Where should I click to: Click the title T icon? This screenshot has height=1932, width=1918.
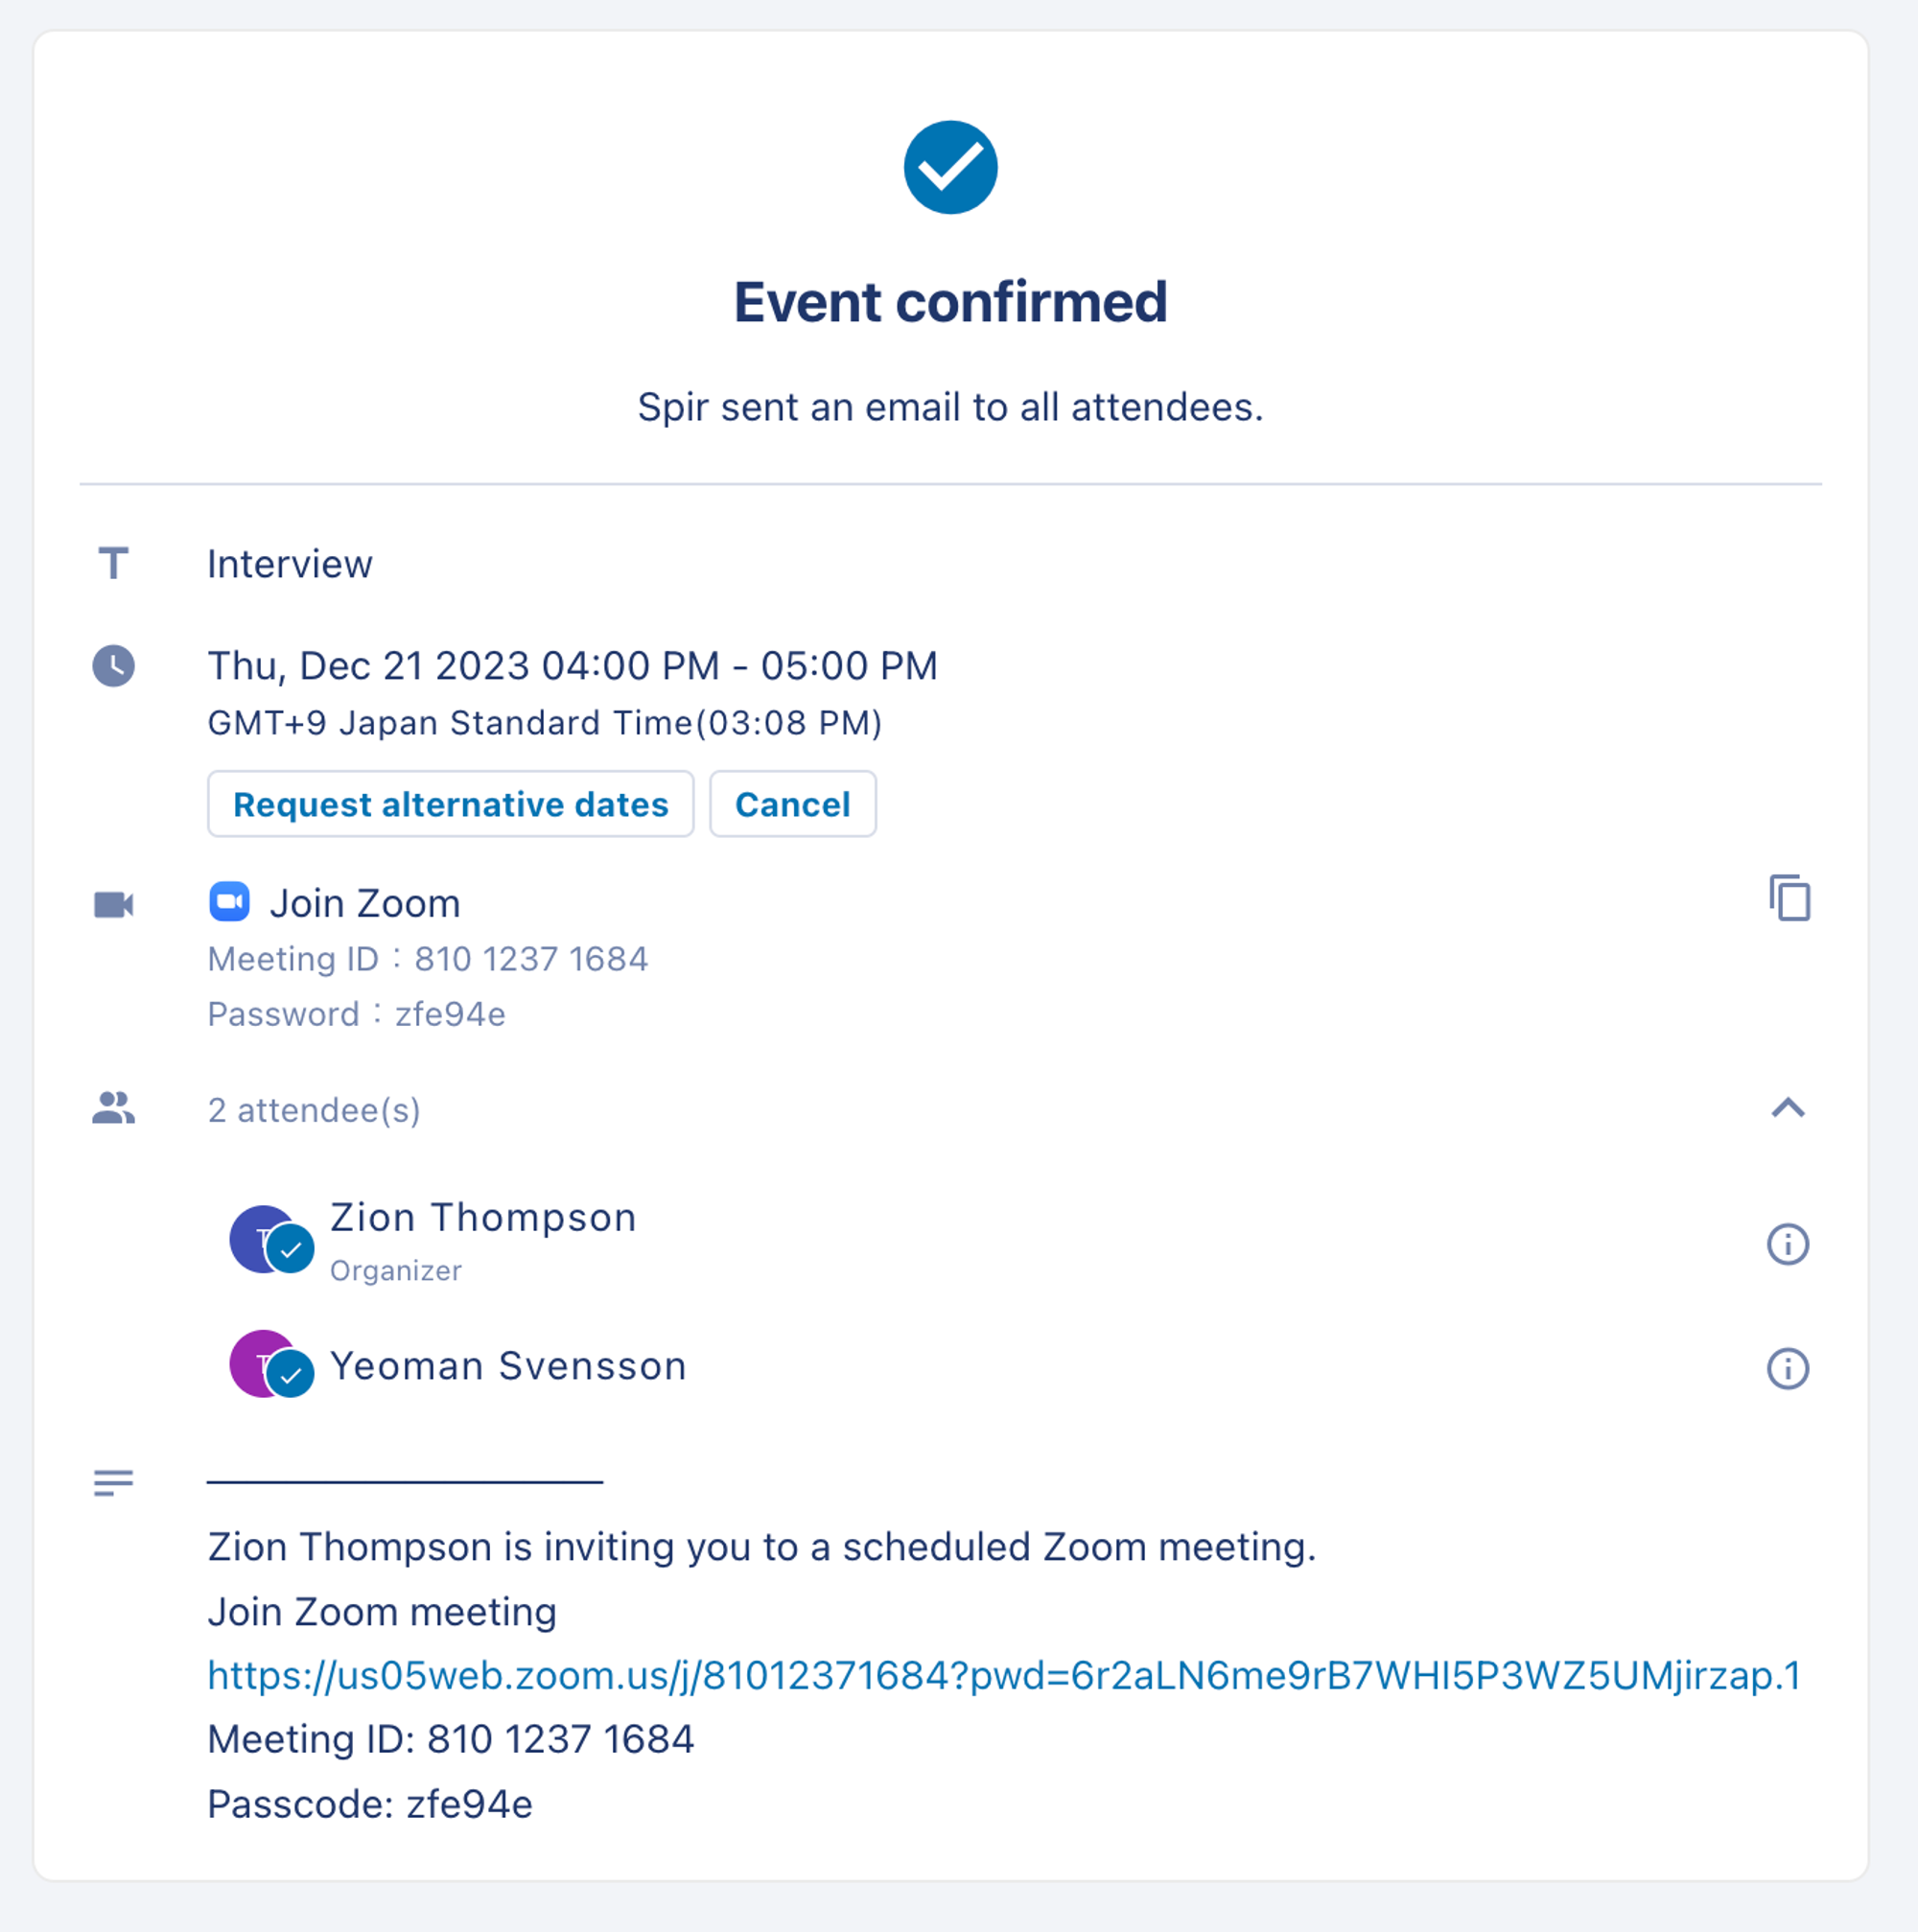click(113, 564)
